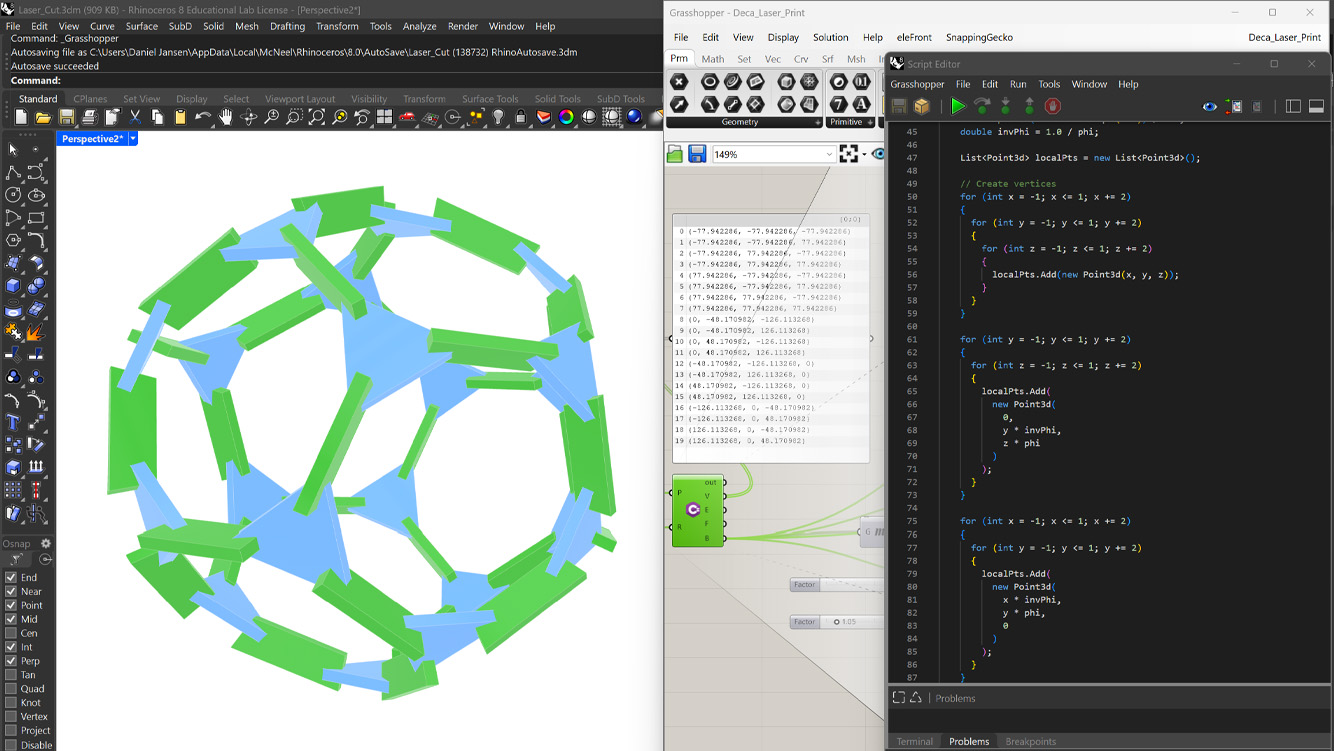1334x751 pixels.
Task: Click the lightbulb Show/Hide objects icon
Action: (x=498, y=117)
